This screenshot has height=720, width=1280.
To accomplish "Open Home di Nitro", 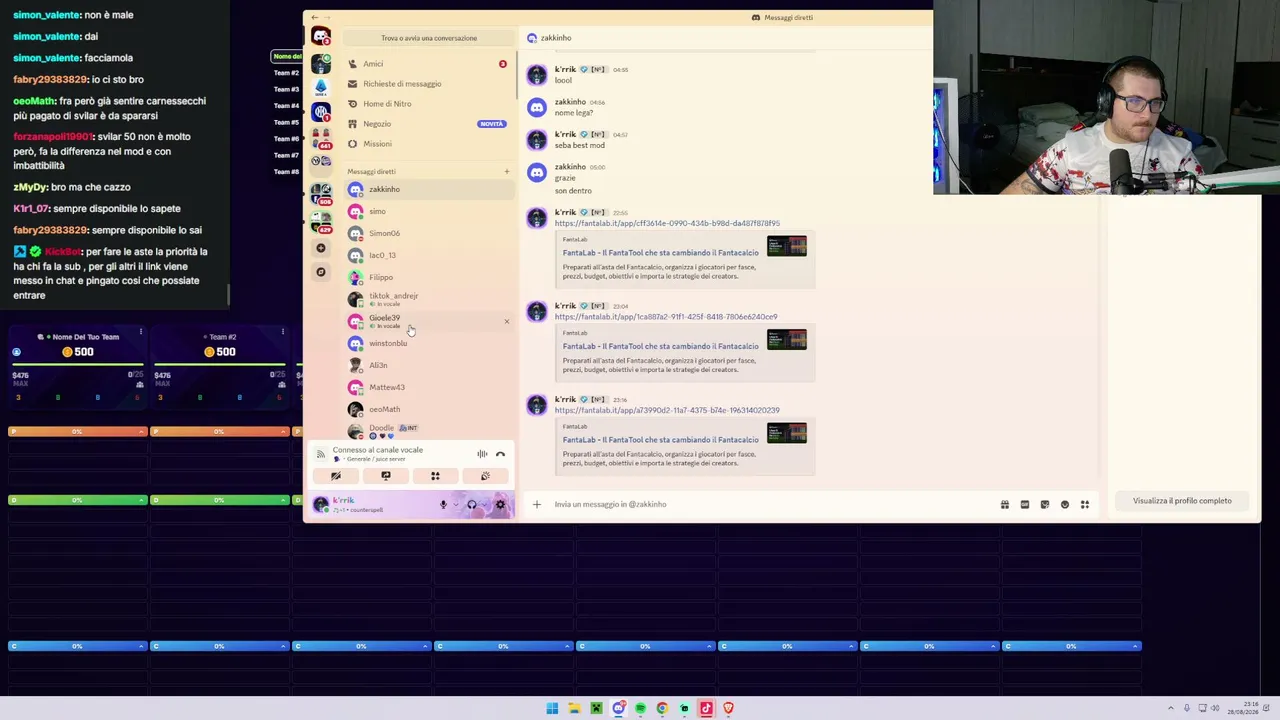I will coord(428,104).
